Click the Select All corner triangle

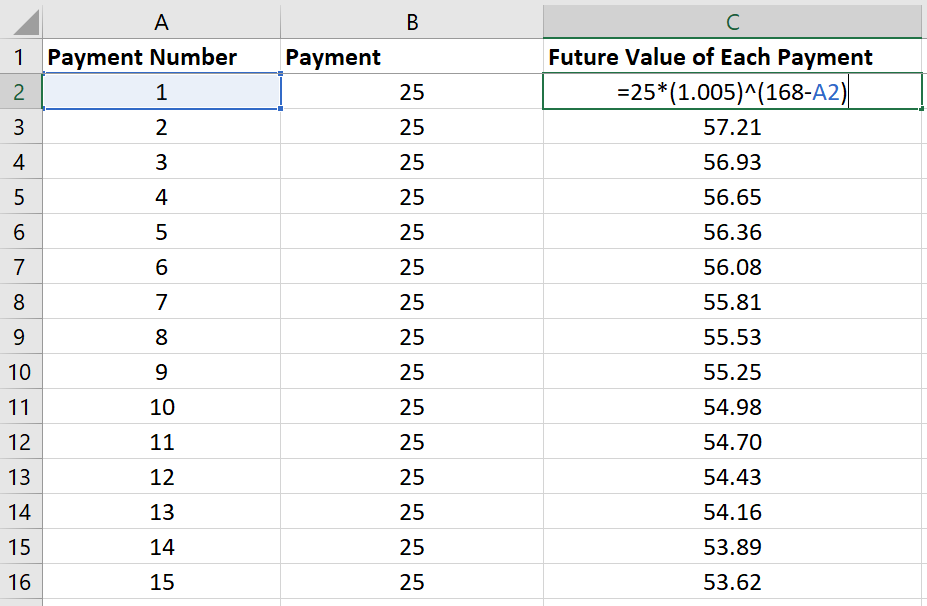coord(22,20)
